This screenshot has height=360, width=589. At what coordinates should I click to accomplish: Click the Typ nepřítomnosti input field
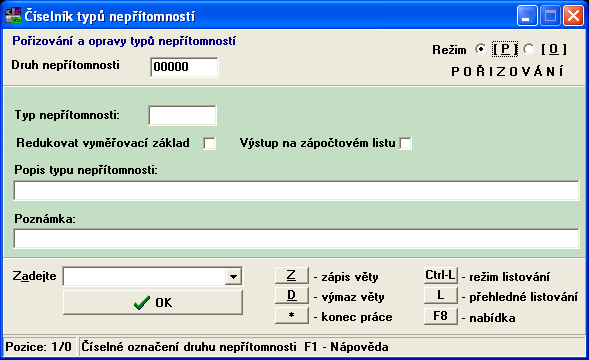point(183,115)
